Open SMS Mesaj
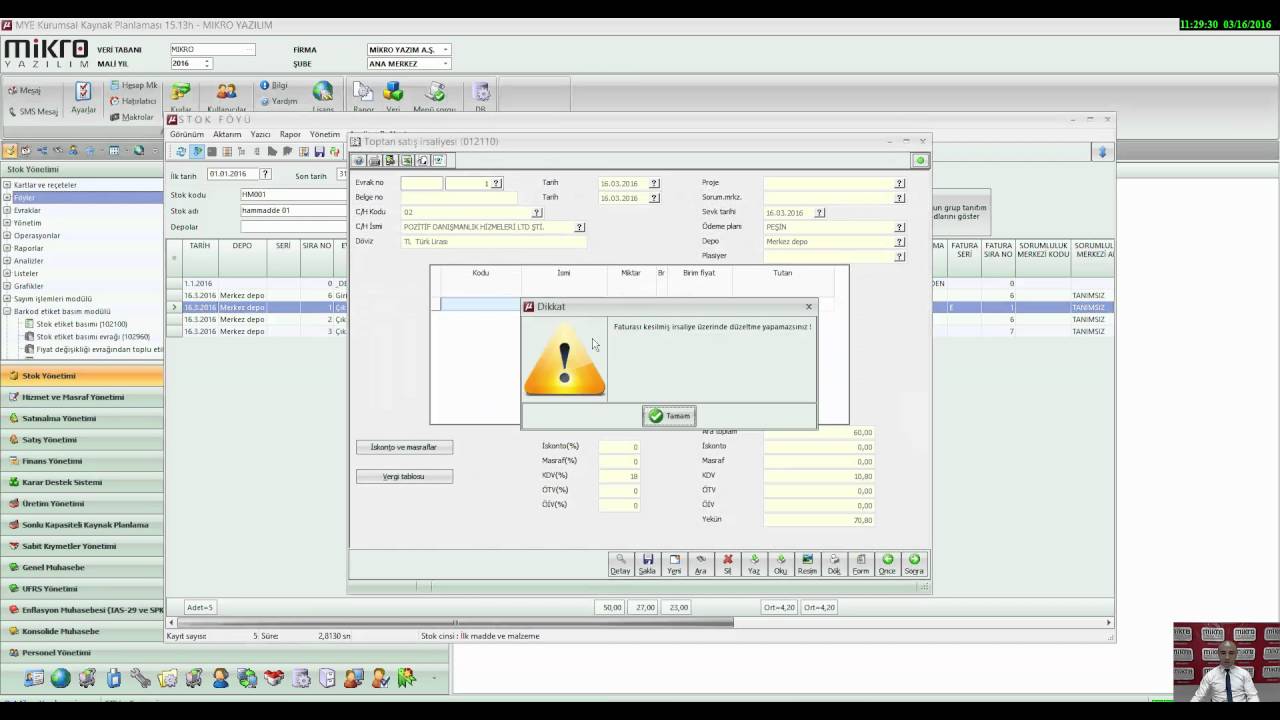Image resolution: width=1280 pixels, height=720 pixels. (x=32, y=111)
